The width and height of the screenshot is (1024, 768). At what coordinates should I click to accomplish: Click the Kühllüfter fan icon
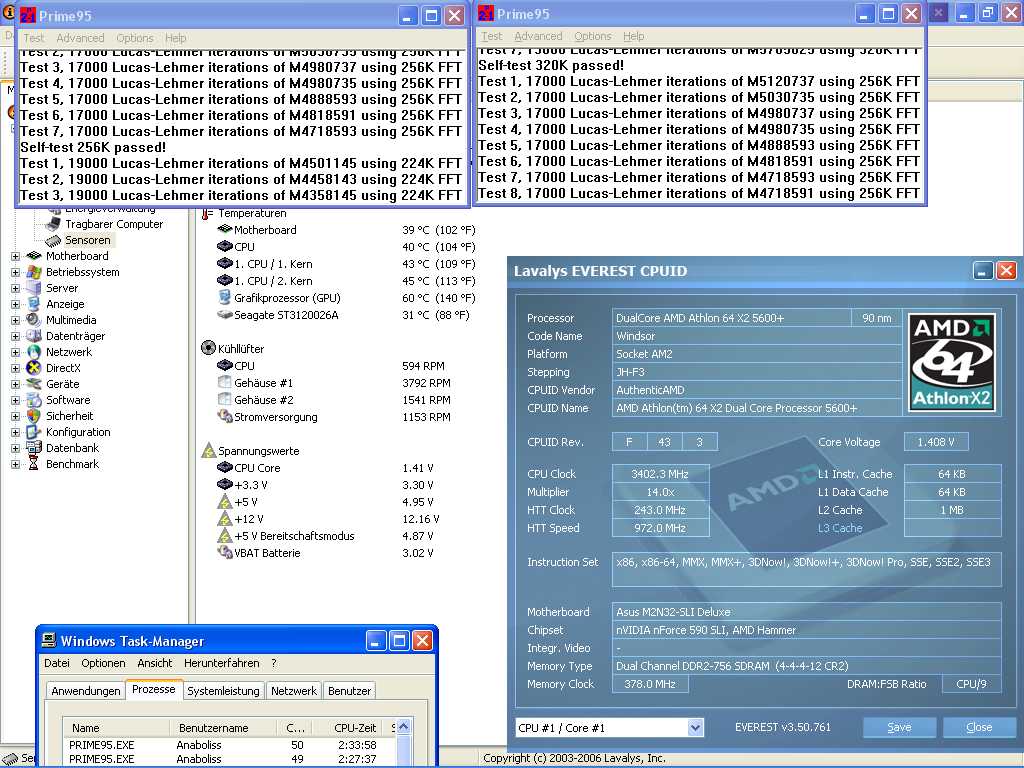208,348
